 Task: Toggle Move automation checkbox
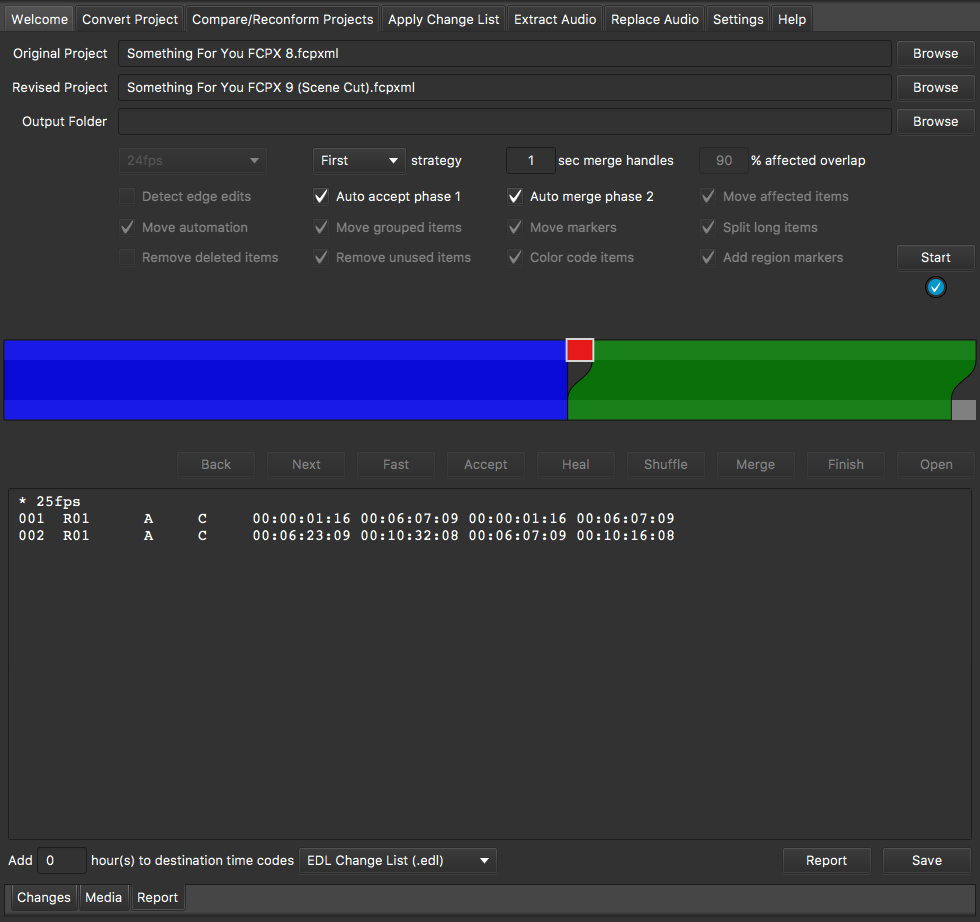pos(127,228)
